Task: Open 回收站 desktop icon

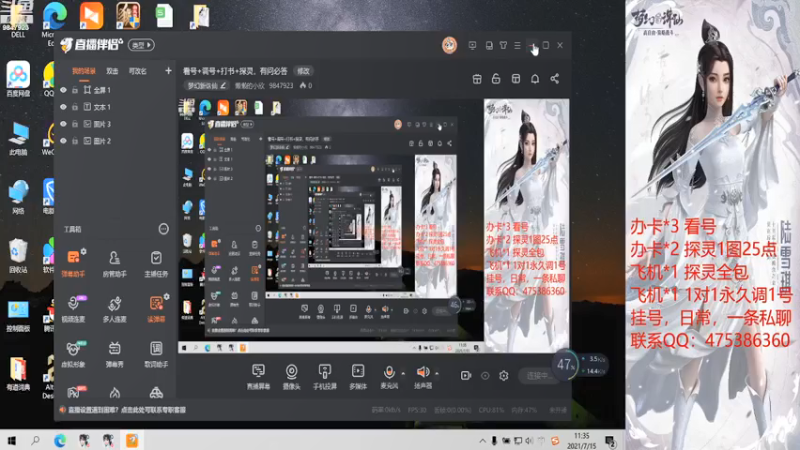Action: click(x=17, y=256)
